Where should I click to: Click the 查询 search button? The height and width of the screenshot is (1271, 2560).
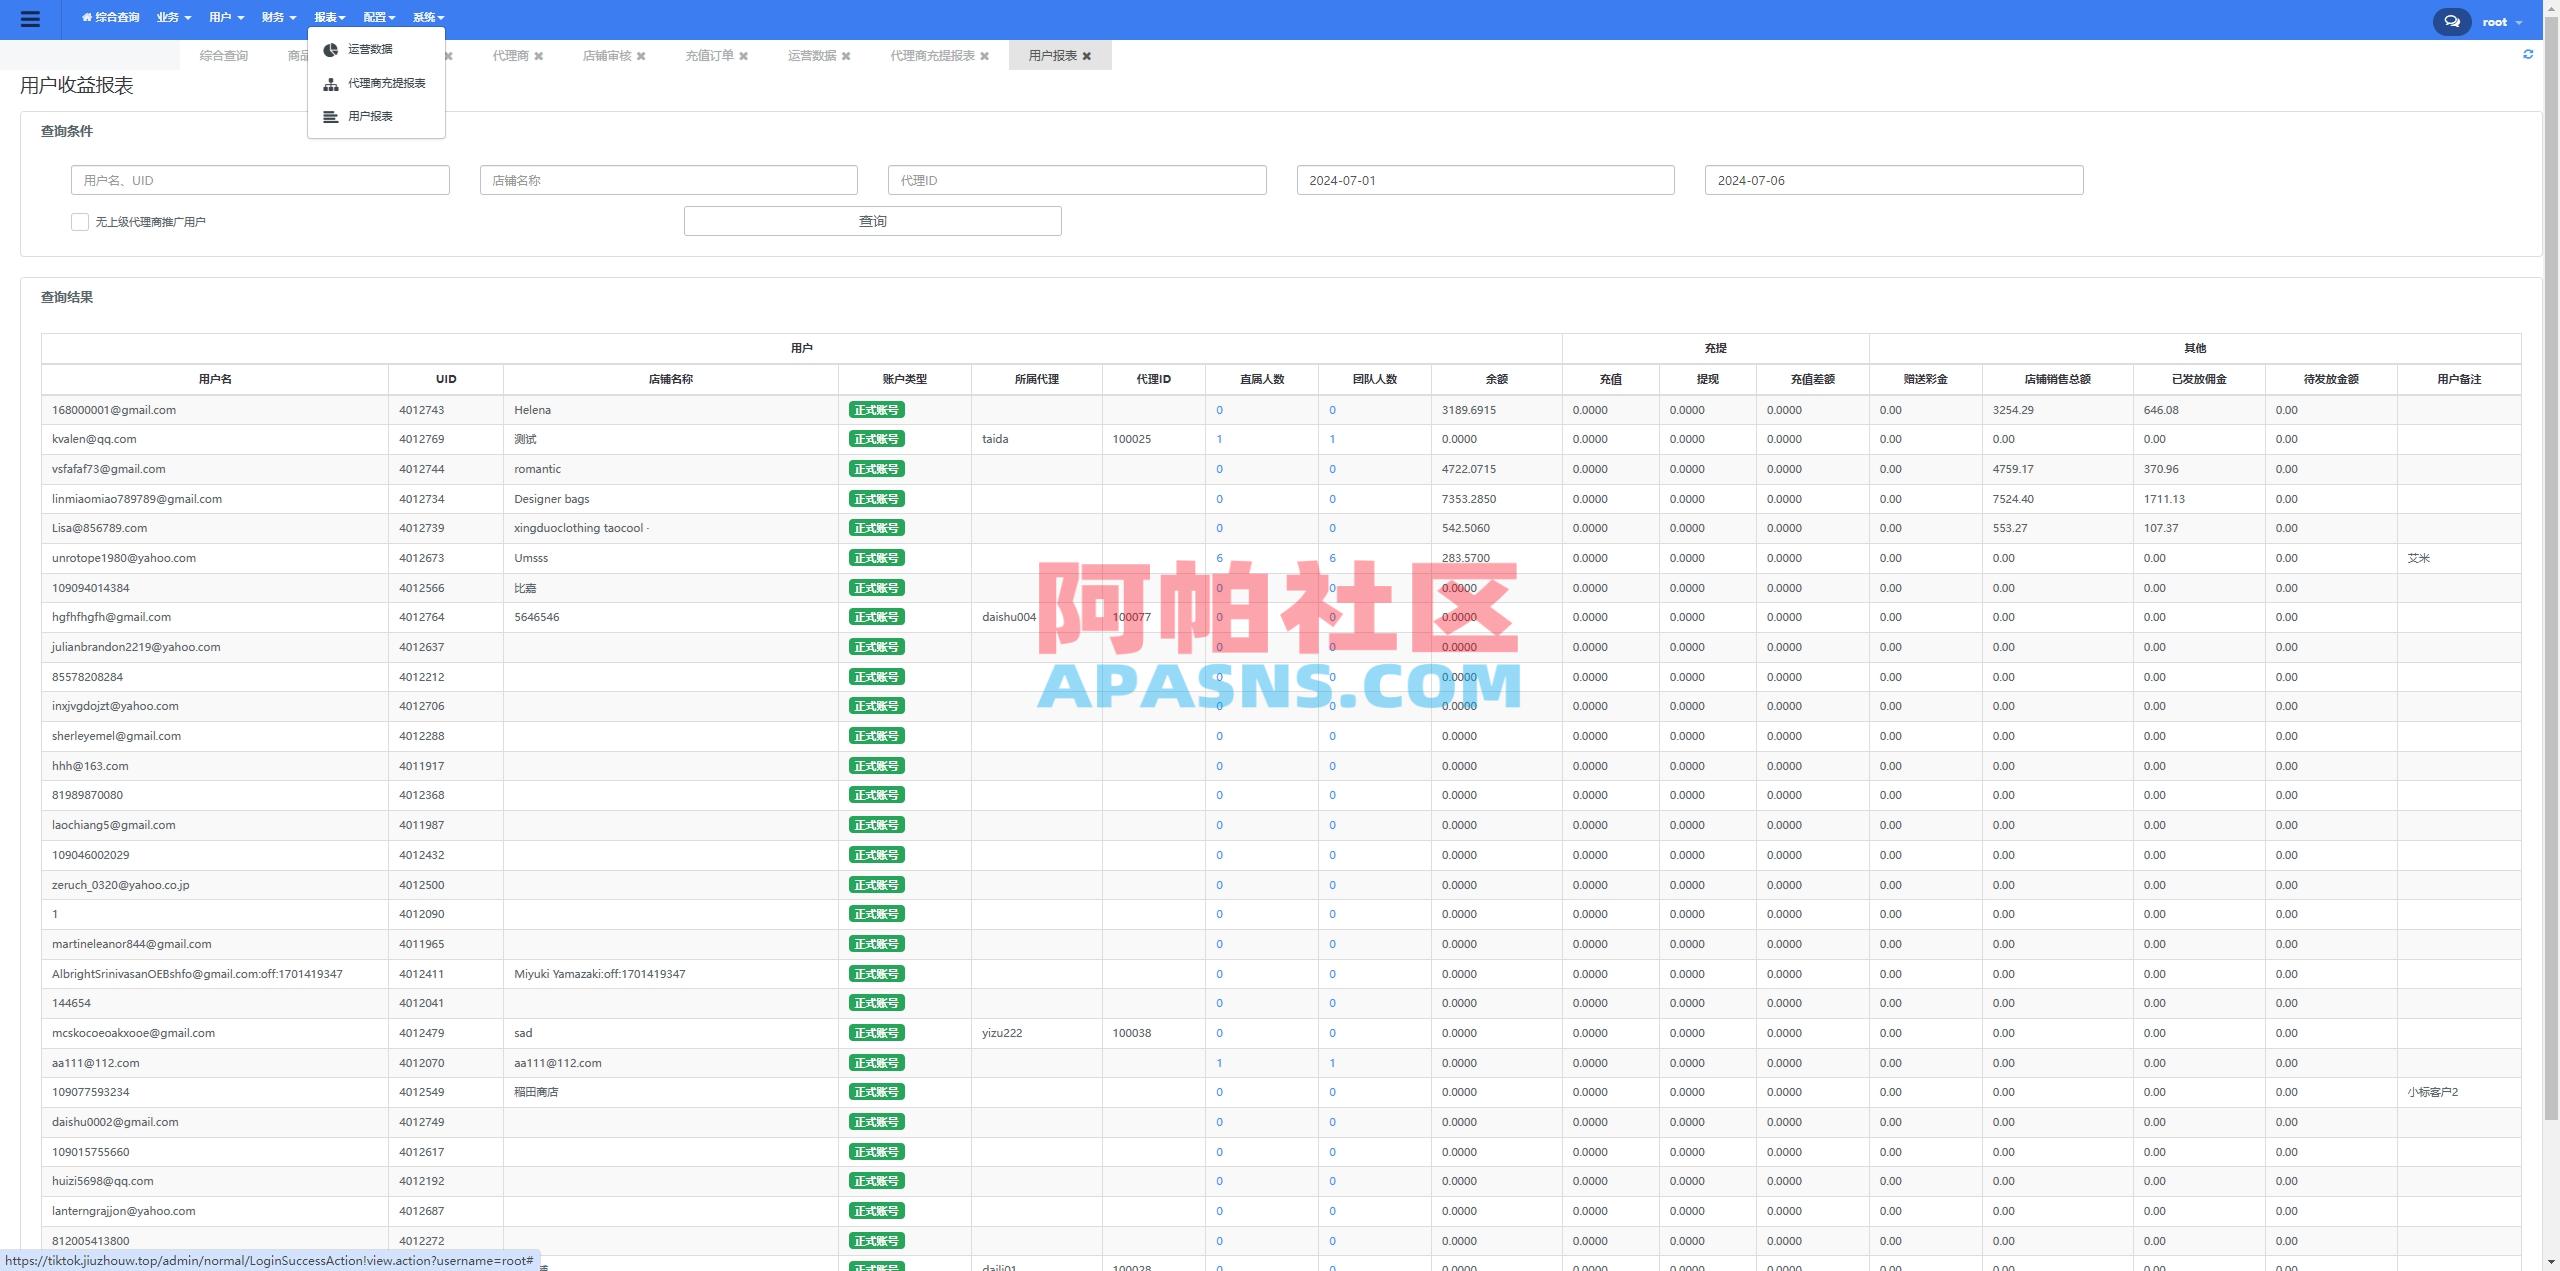pyautogui.click(x=872, y=220)
